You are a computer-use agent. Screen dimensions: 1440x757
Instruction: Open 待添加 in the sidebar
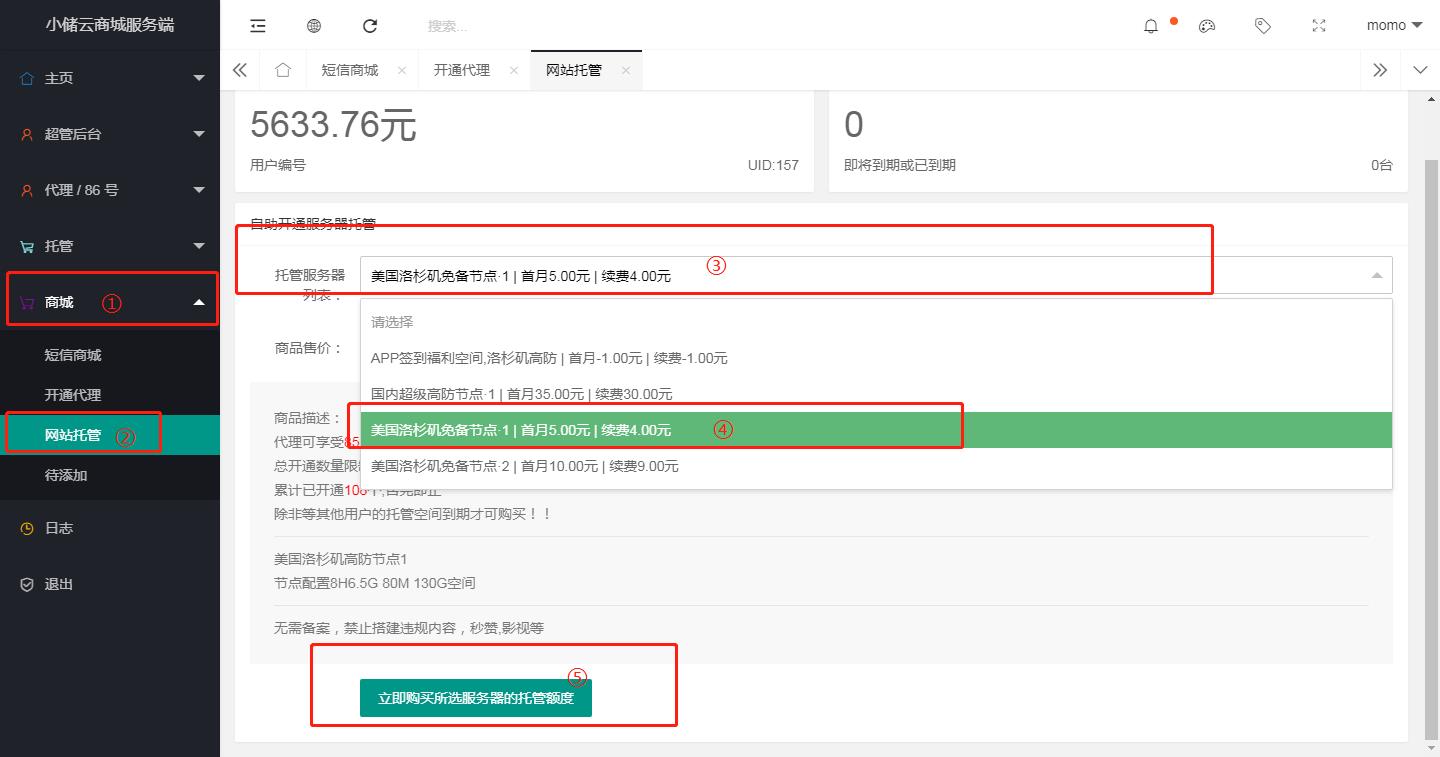point(110,475)
